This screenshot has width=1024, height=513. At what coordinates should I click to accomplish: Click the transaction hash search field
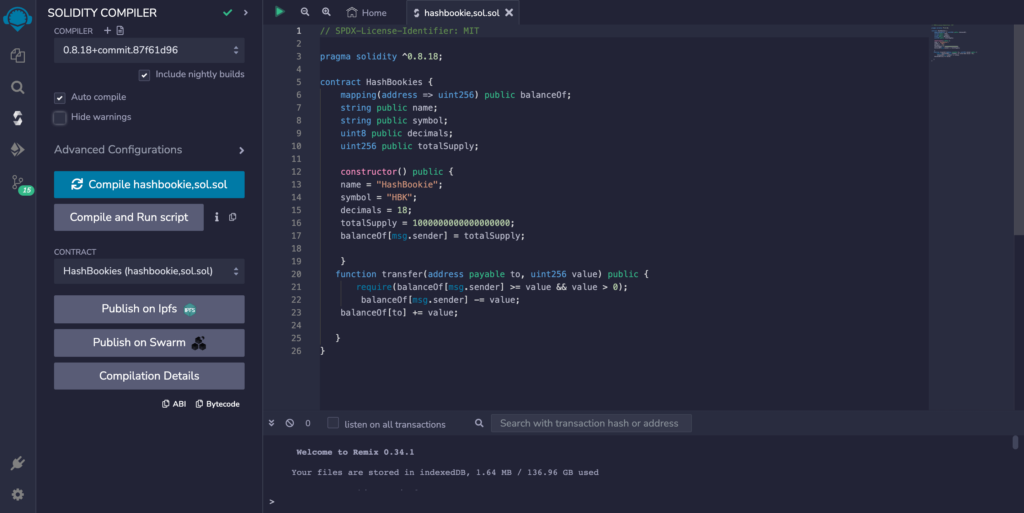(x=591, y=423)
